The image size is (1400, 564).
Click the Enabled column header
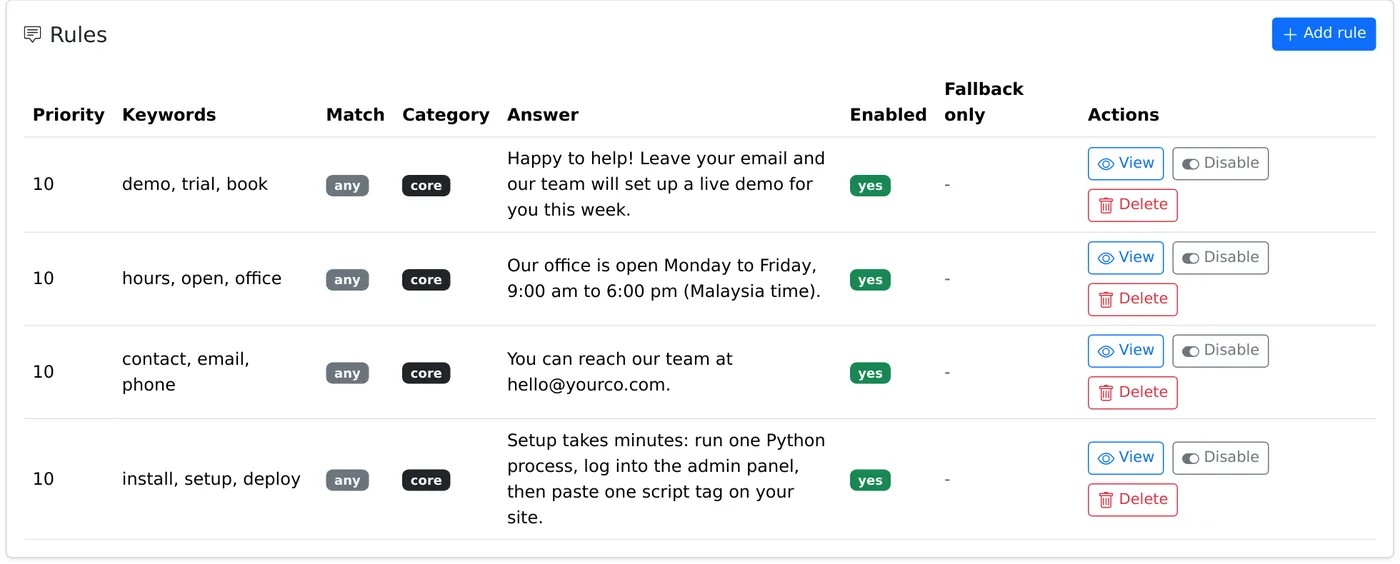pyautogui.click(x=888, y=115)
